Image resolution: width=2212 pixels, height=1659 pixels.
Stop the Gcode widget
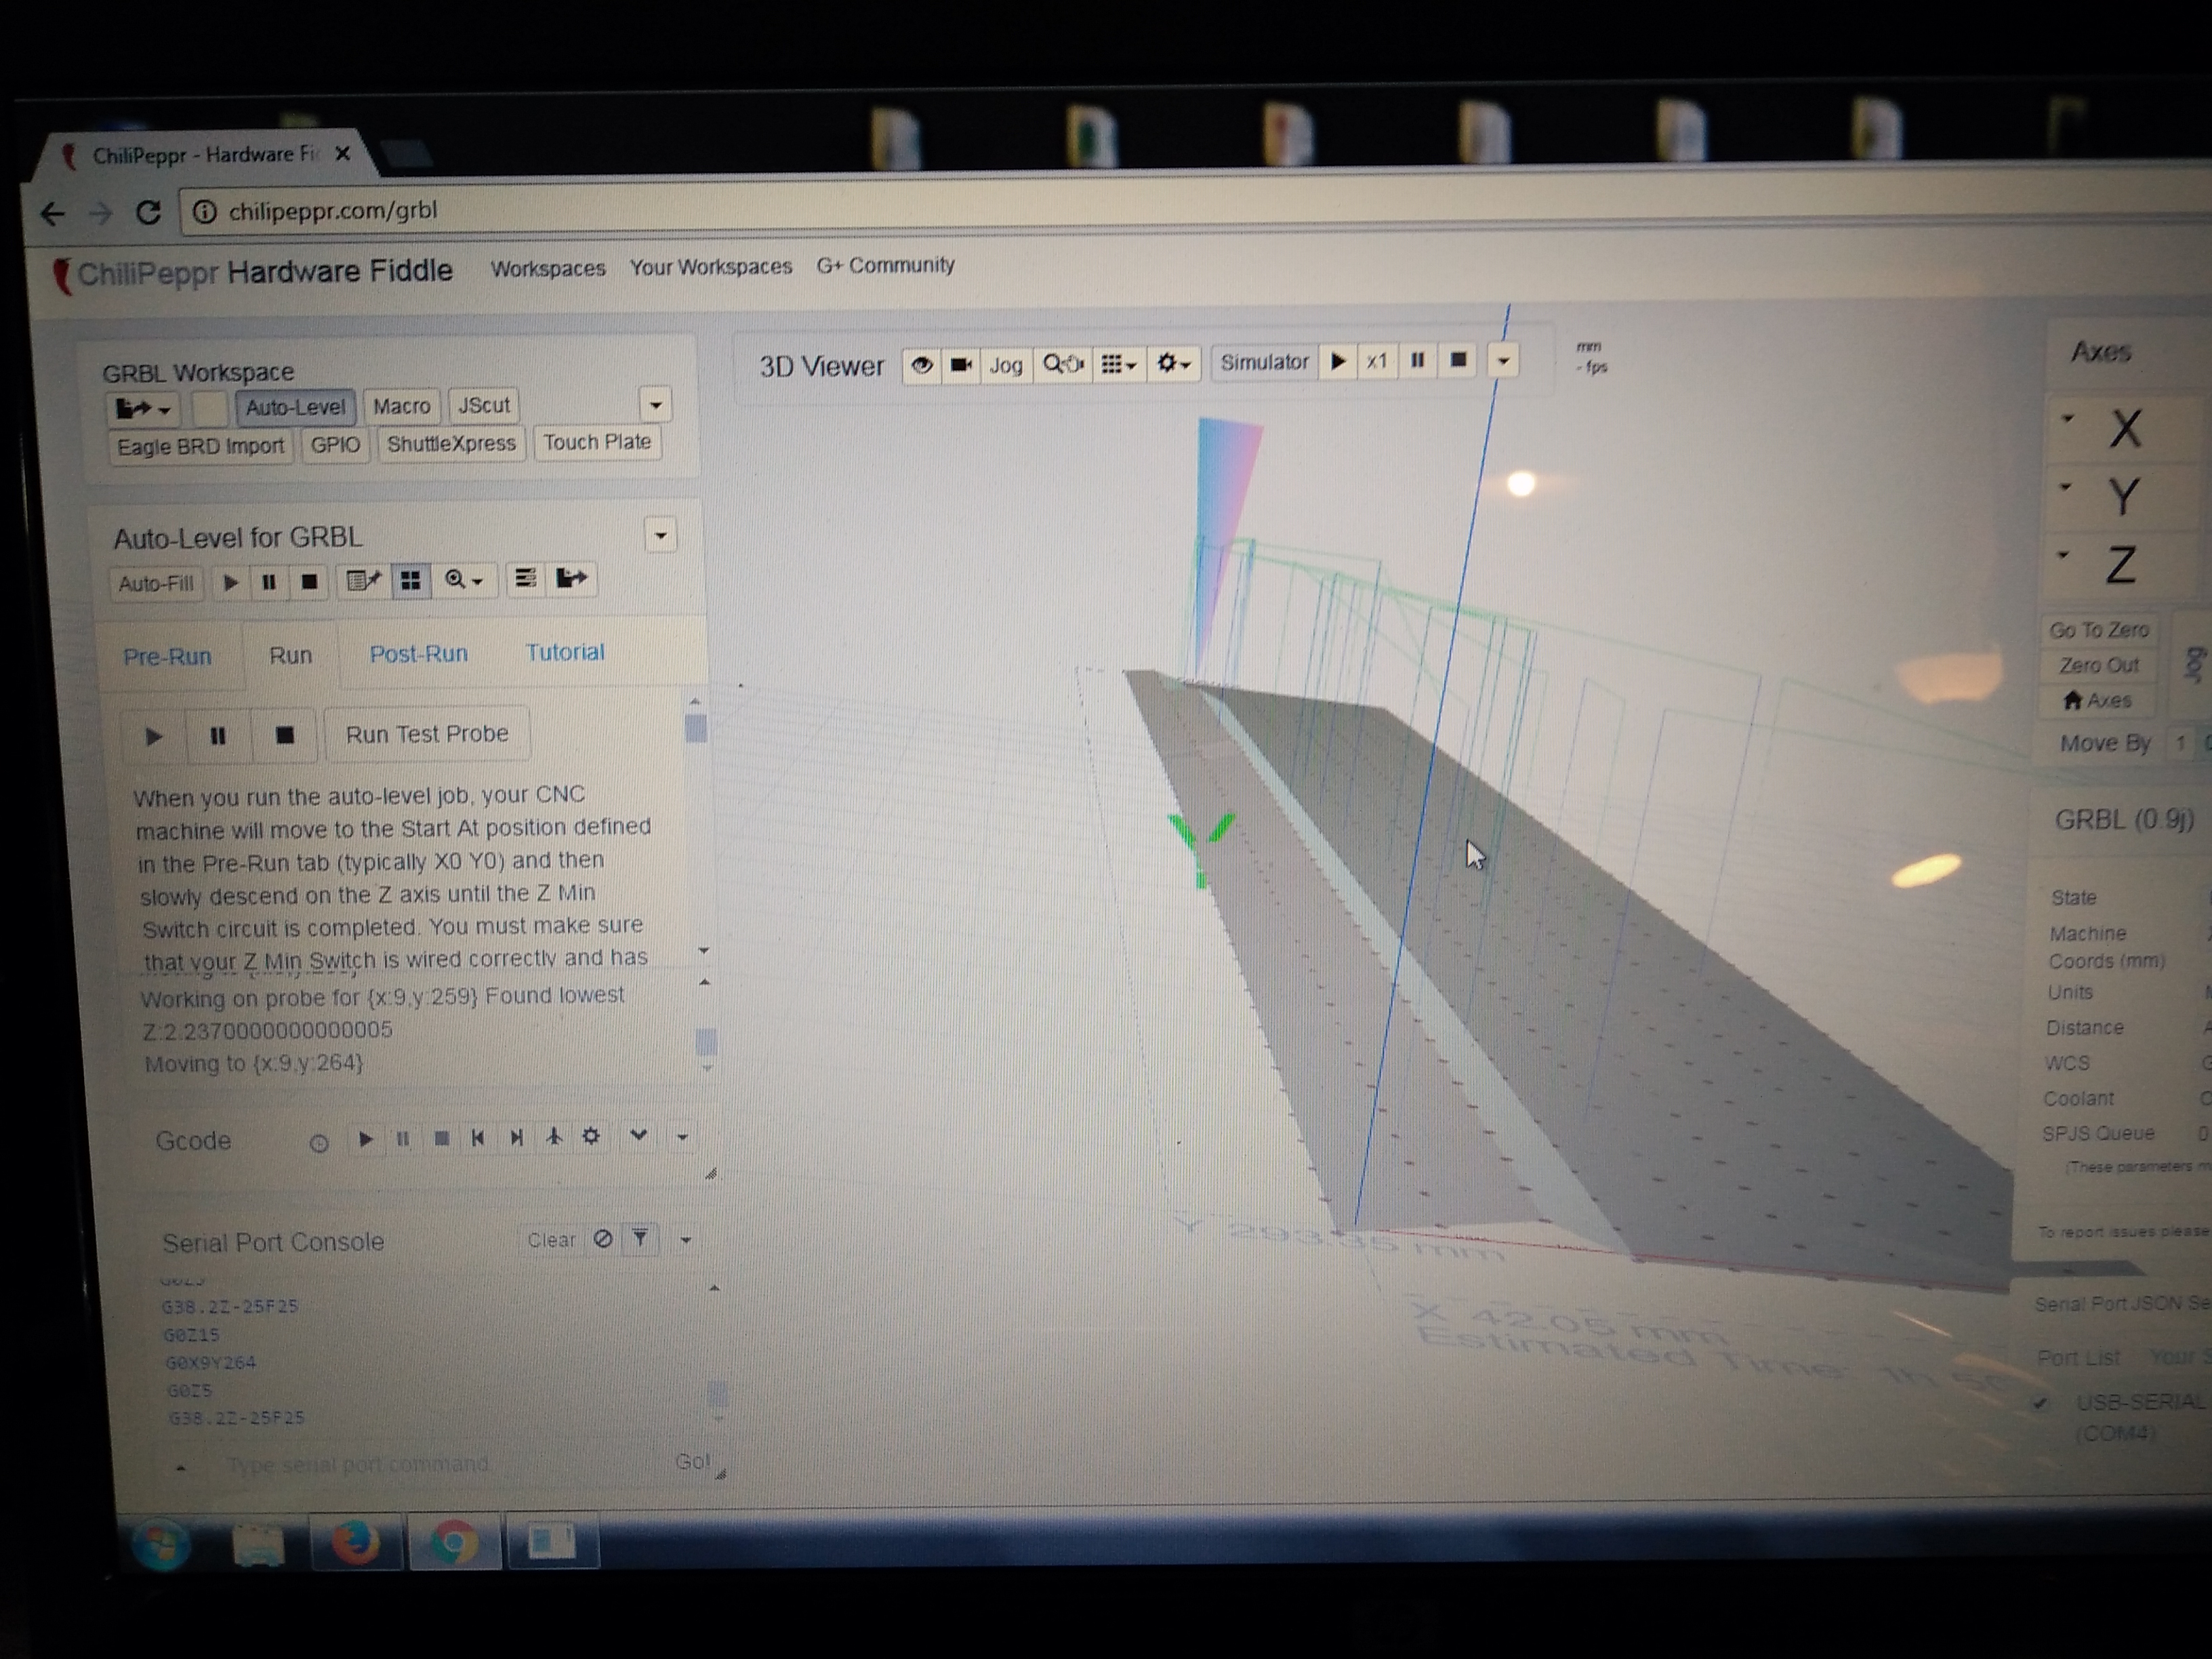[x=441, y=1138]
